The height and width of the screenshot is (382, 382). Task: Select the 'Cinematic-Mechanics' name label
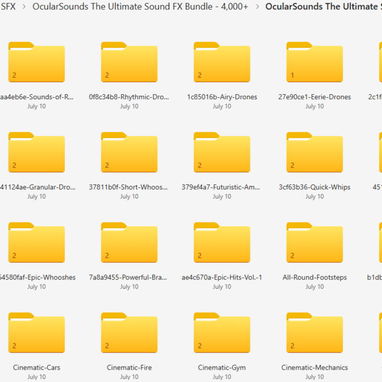pyautogui.click(x=315, y=368)
